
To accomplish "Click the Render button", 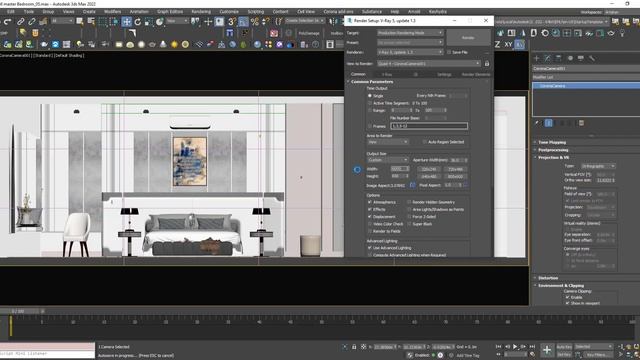I will (468, 38).
